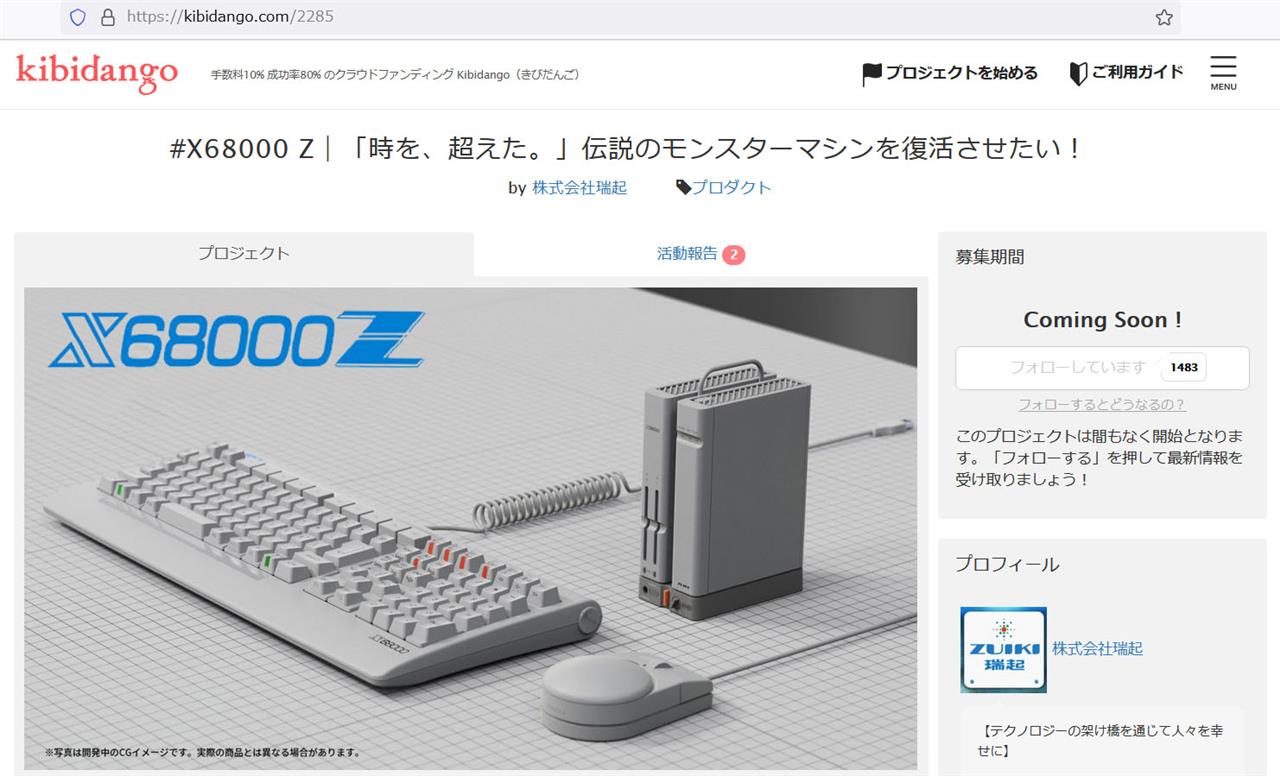This screenshot has height=776, width=1280.
Task: Switch to the プロジェクト tab
Action: tap(244, 254)
